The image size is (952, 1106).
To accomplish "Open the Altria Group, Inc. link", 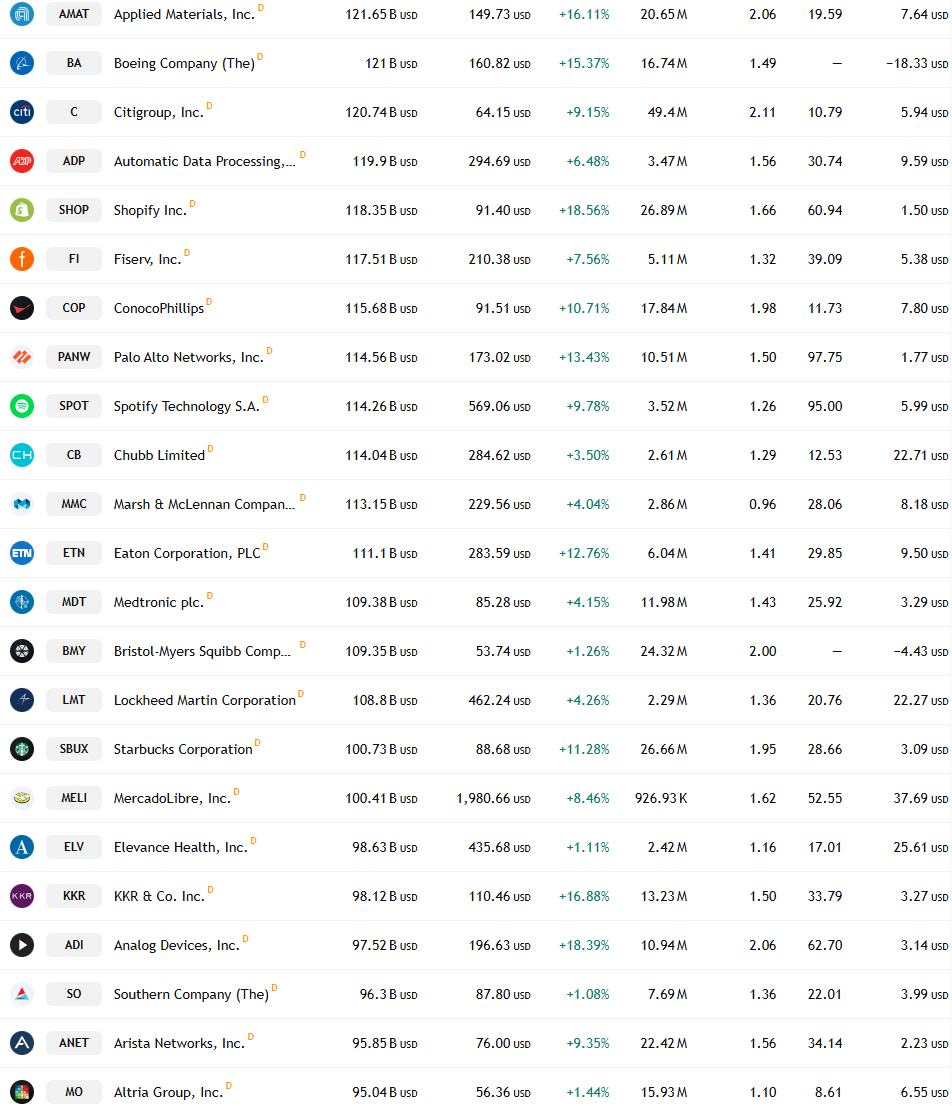I will click(169, 1093).
